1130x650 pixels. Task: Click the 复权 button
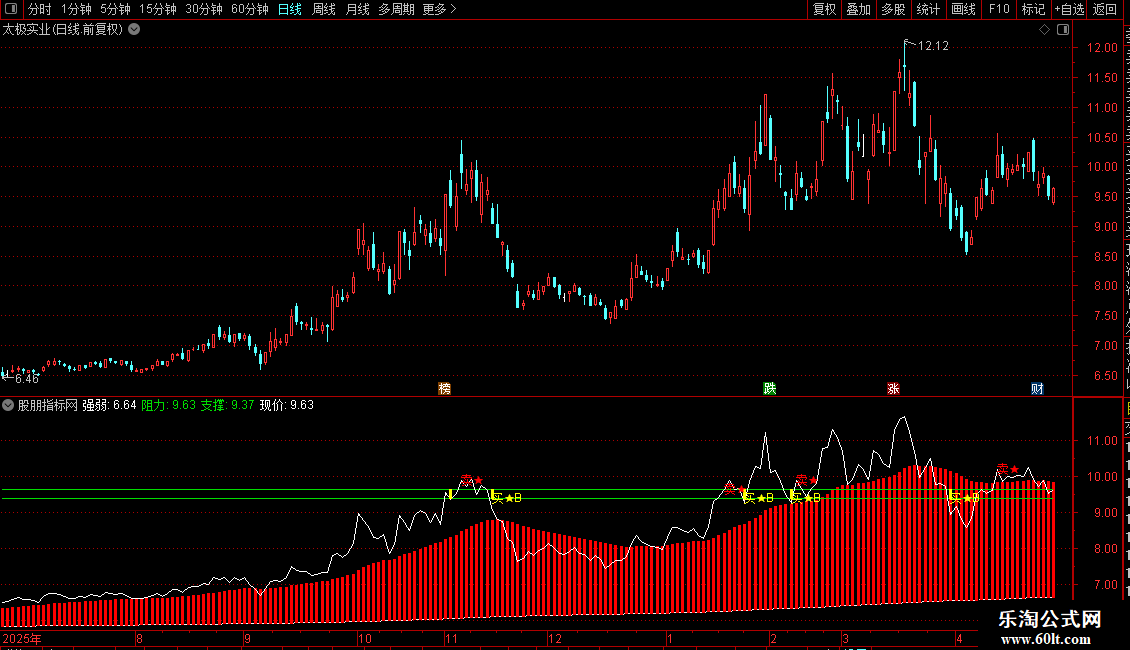click(x=824, y=9)
